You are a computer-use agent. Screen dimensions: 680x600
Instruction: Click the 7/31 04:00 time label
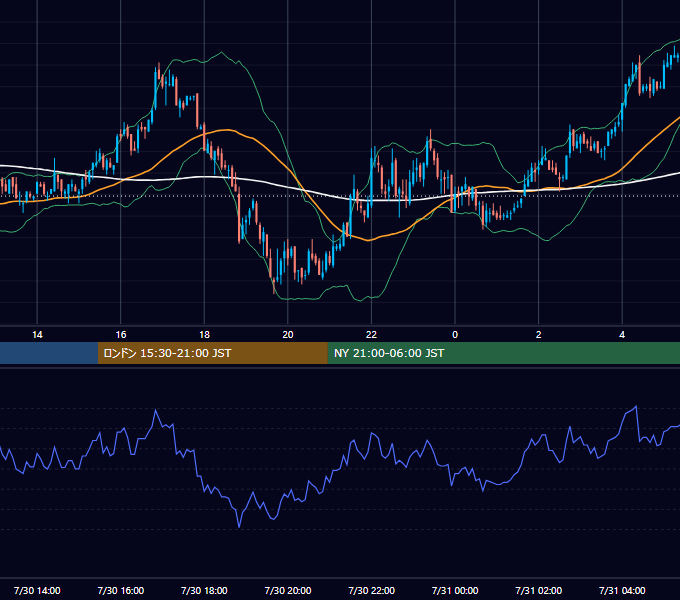tap(622, 590)
